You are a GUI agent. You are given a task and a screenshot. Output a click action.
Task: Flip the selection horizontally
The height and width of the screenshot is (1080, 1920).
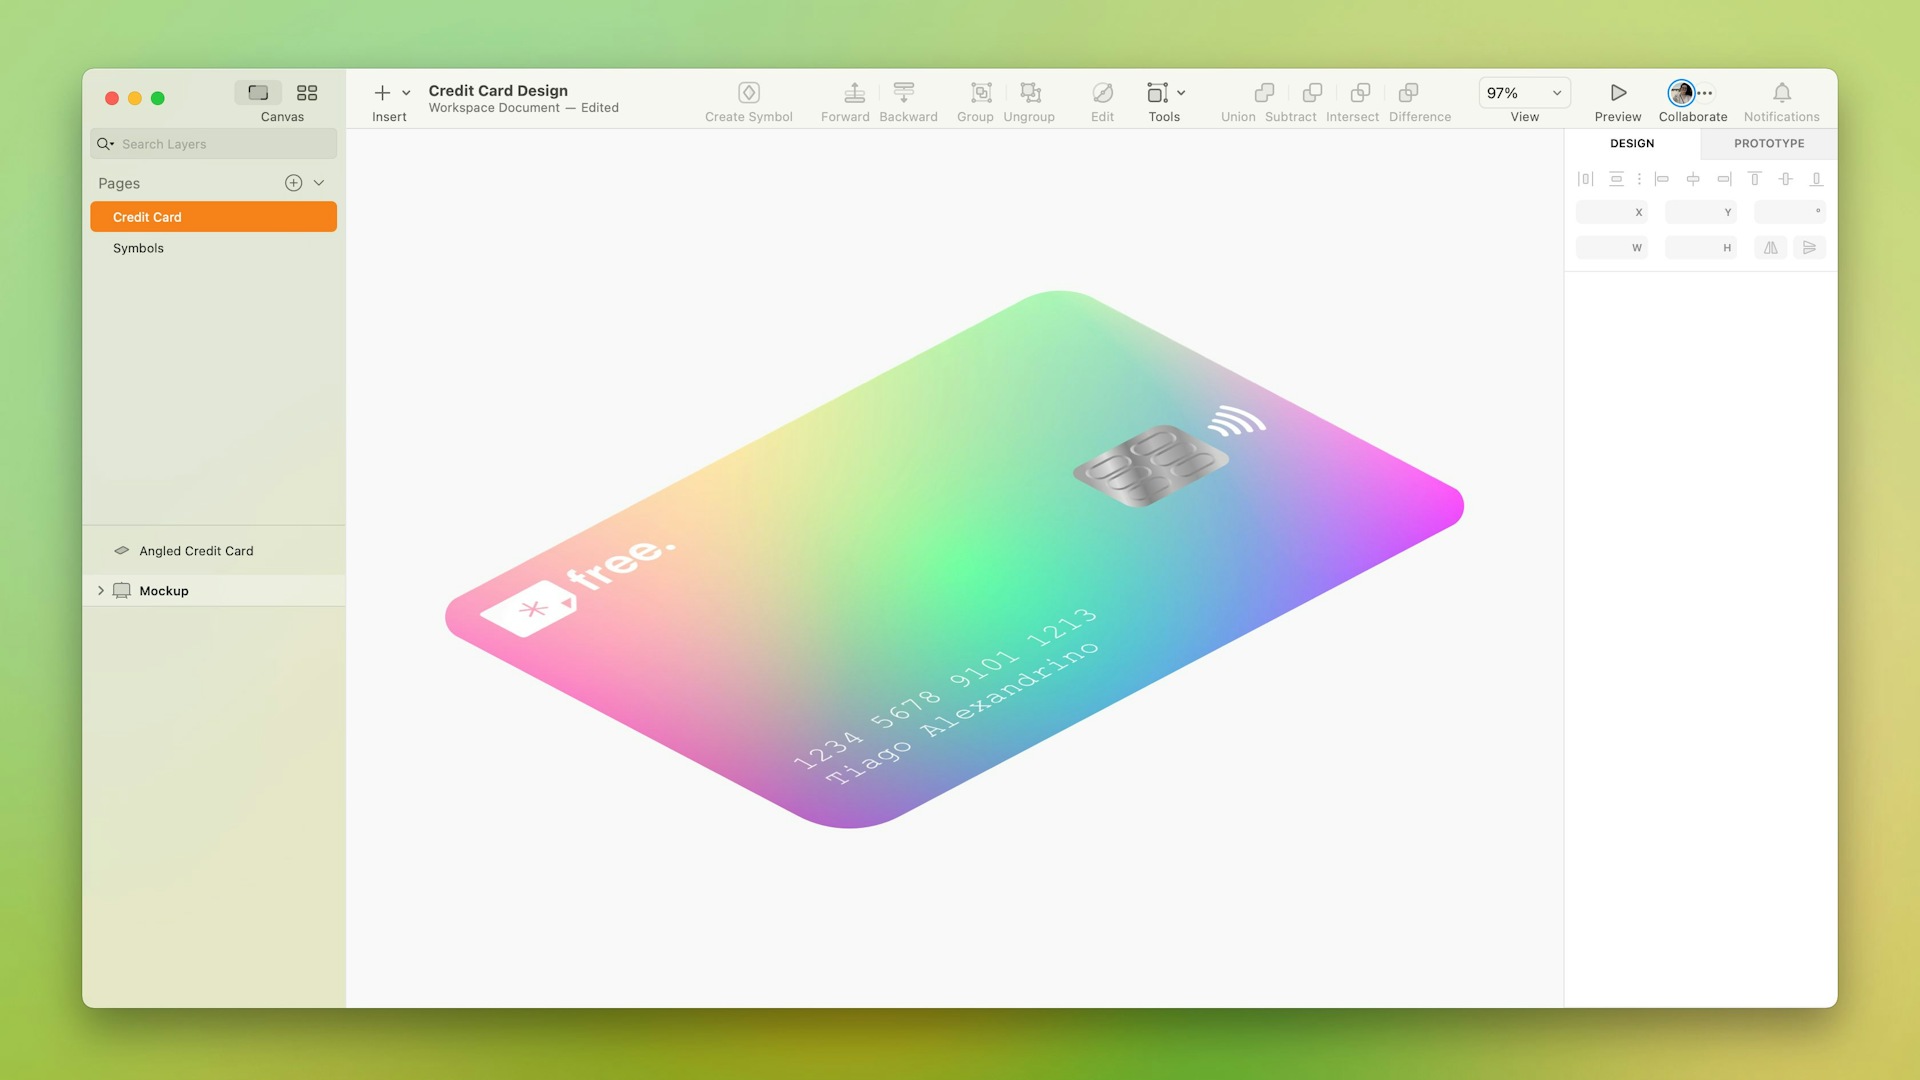click(1769, 247)
